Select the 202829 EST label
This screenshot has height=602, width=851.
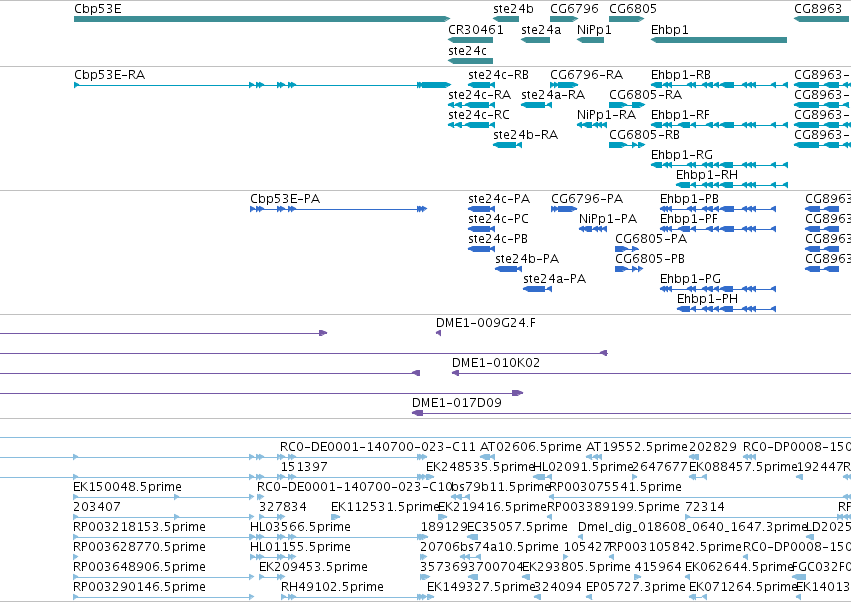click(713, 447)
